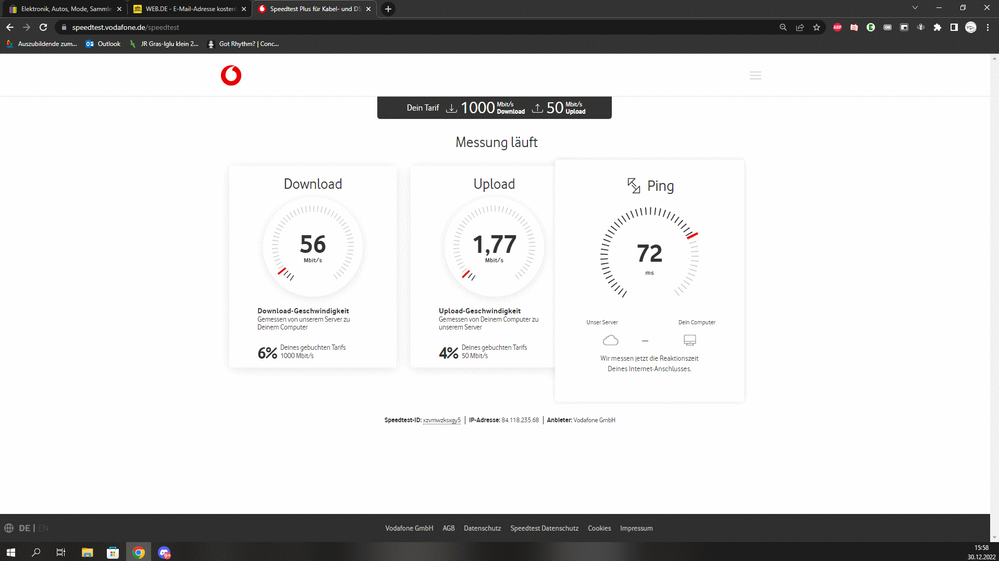
Task: Switch to the Elektronik, Autos, Mode tab
Action: pyautogui.click(x=65, y=9)
